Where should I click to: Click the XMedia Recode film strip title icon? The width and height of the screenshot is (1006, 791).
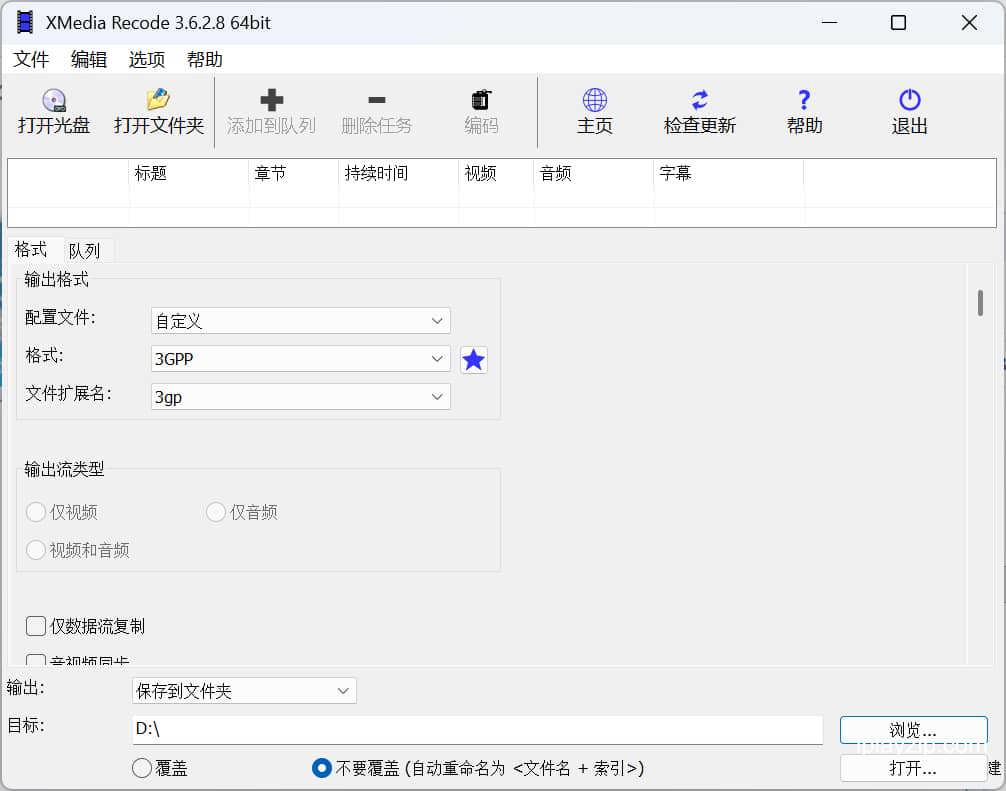click(24, 22)
